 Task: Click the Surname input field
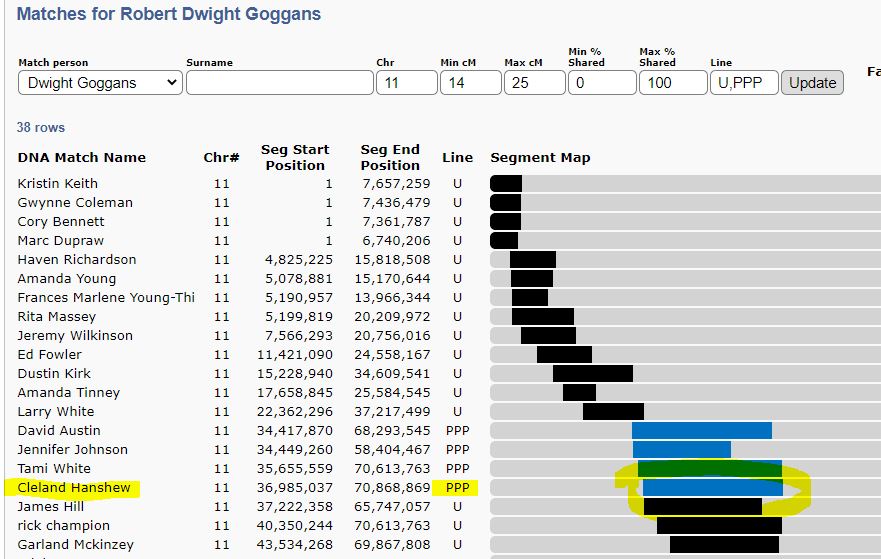[279, 83]
